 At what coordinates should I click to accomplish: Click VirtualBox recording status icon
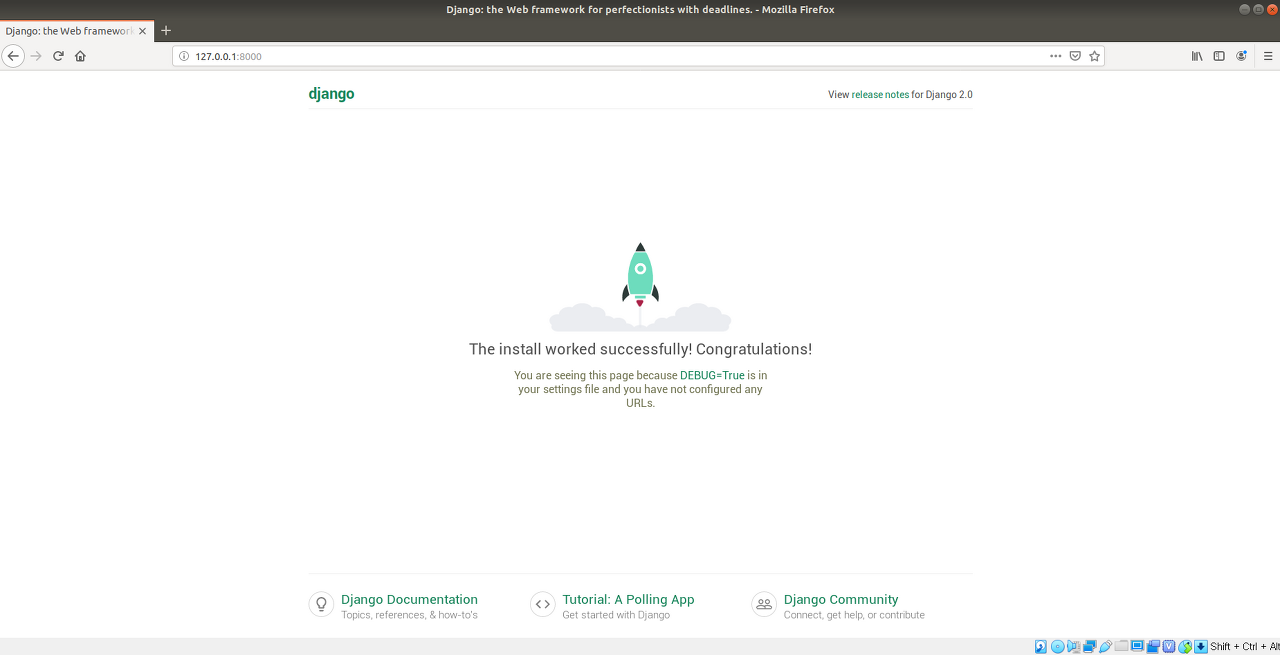coord(1153,646)
